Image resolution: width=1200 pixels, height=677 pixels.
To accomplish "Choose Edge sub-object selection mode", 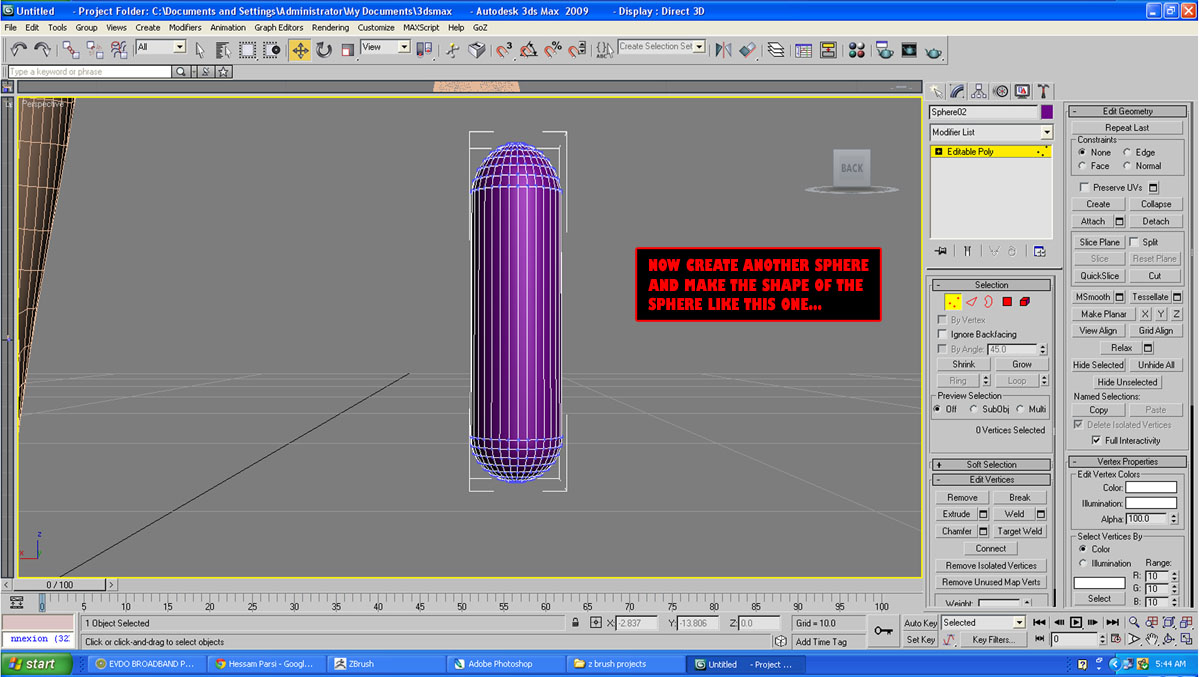I will pos(970,301).
